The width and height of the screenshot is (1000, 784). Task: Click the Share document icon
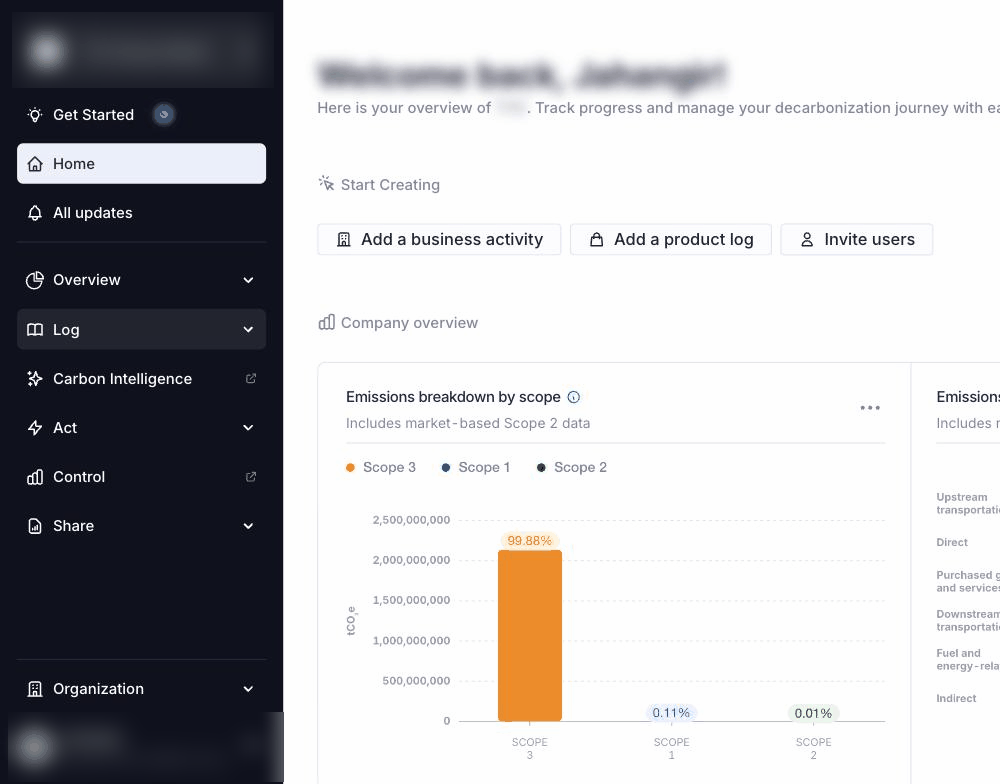click(x=35, y=526)
